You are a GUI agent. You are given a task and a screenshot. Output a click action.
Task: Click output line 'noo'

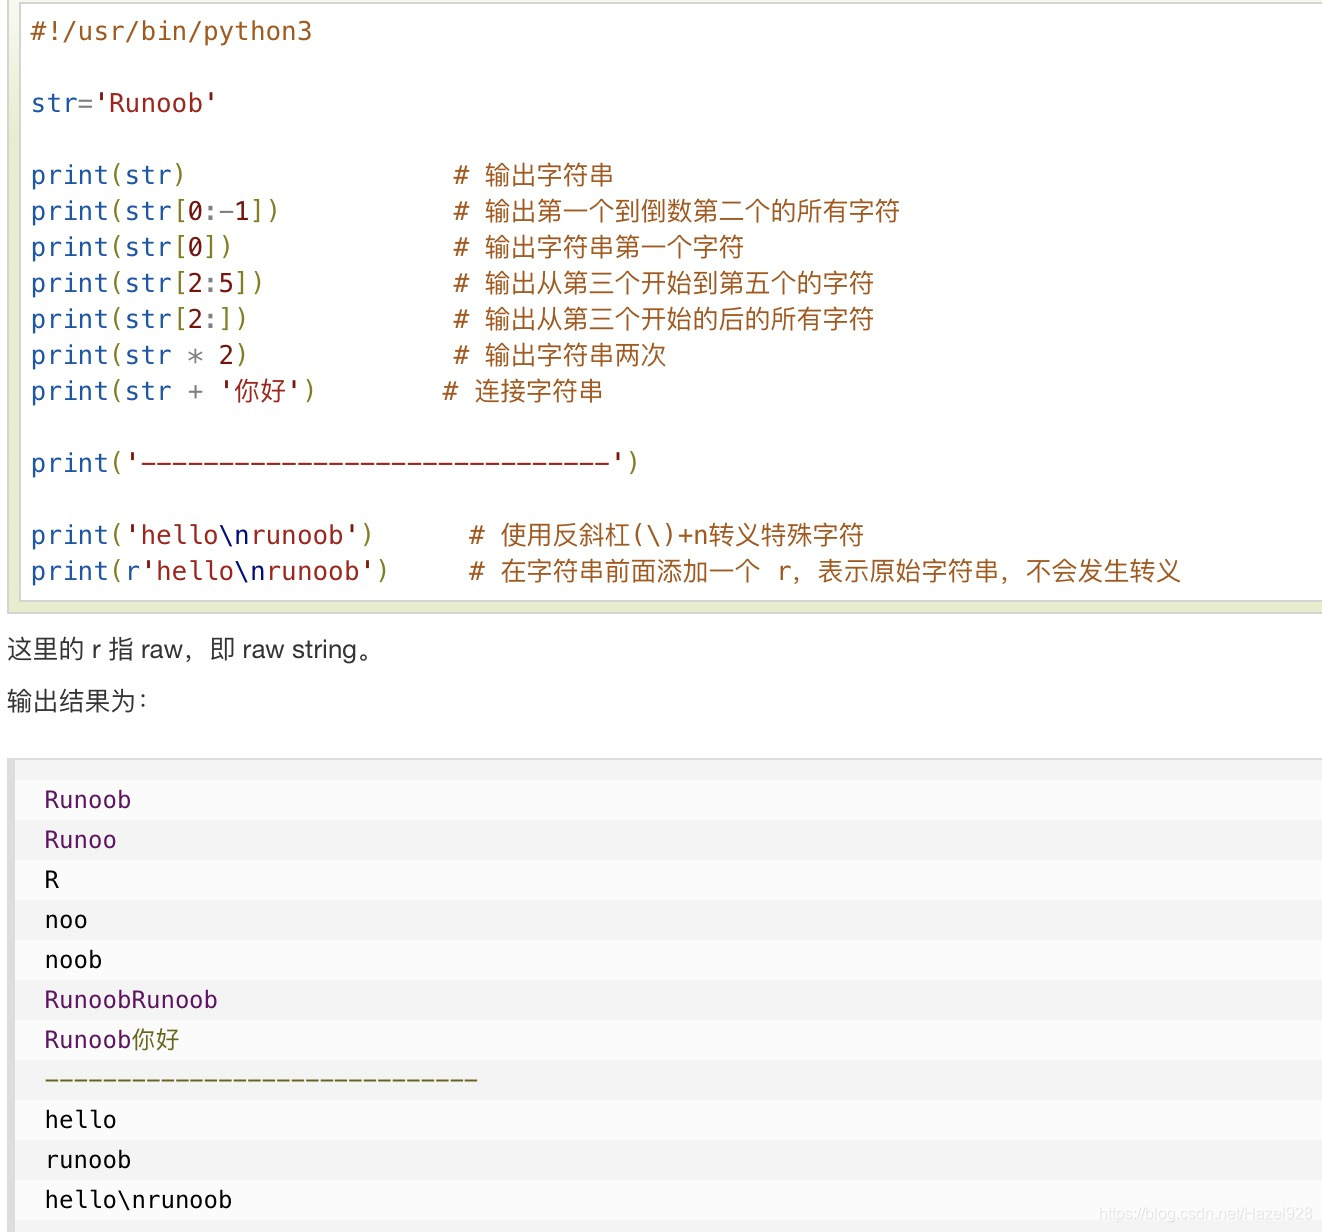(66, 920)
